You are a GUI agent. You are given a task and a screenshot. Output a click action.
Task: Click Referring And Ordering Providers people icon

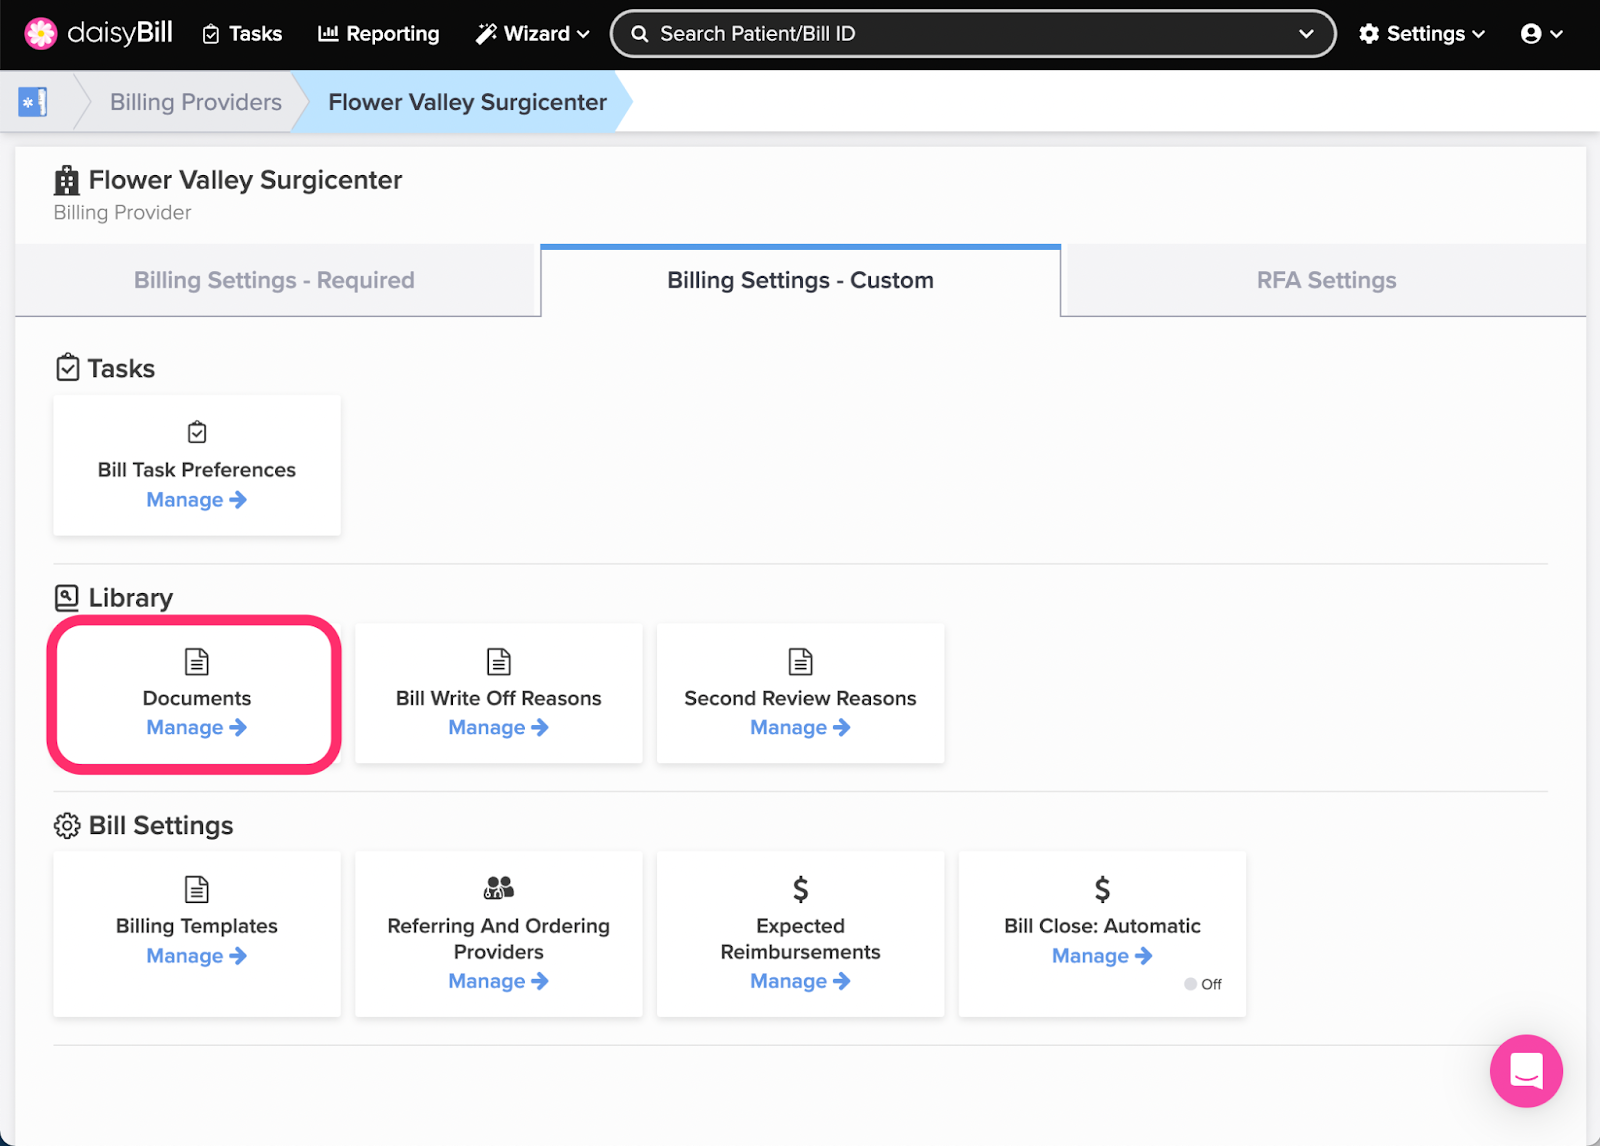499,888
